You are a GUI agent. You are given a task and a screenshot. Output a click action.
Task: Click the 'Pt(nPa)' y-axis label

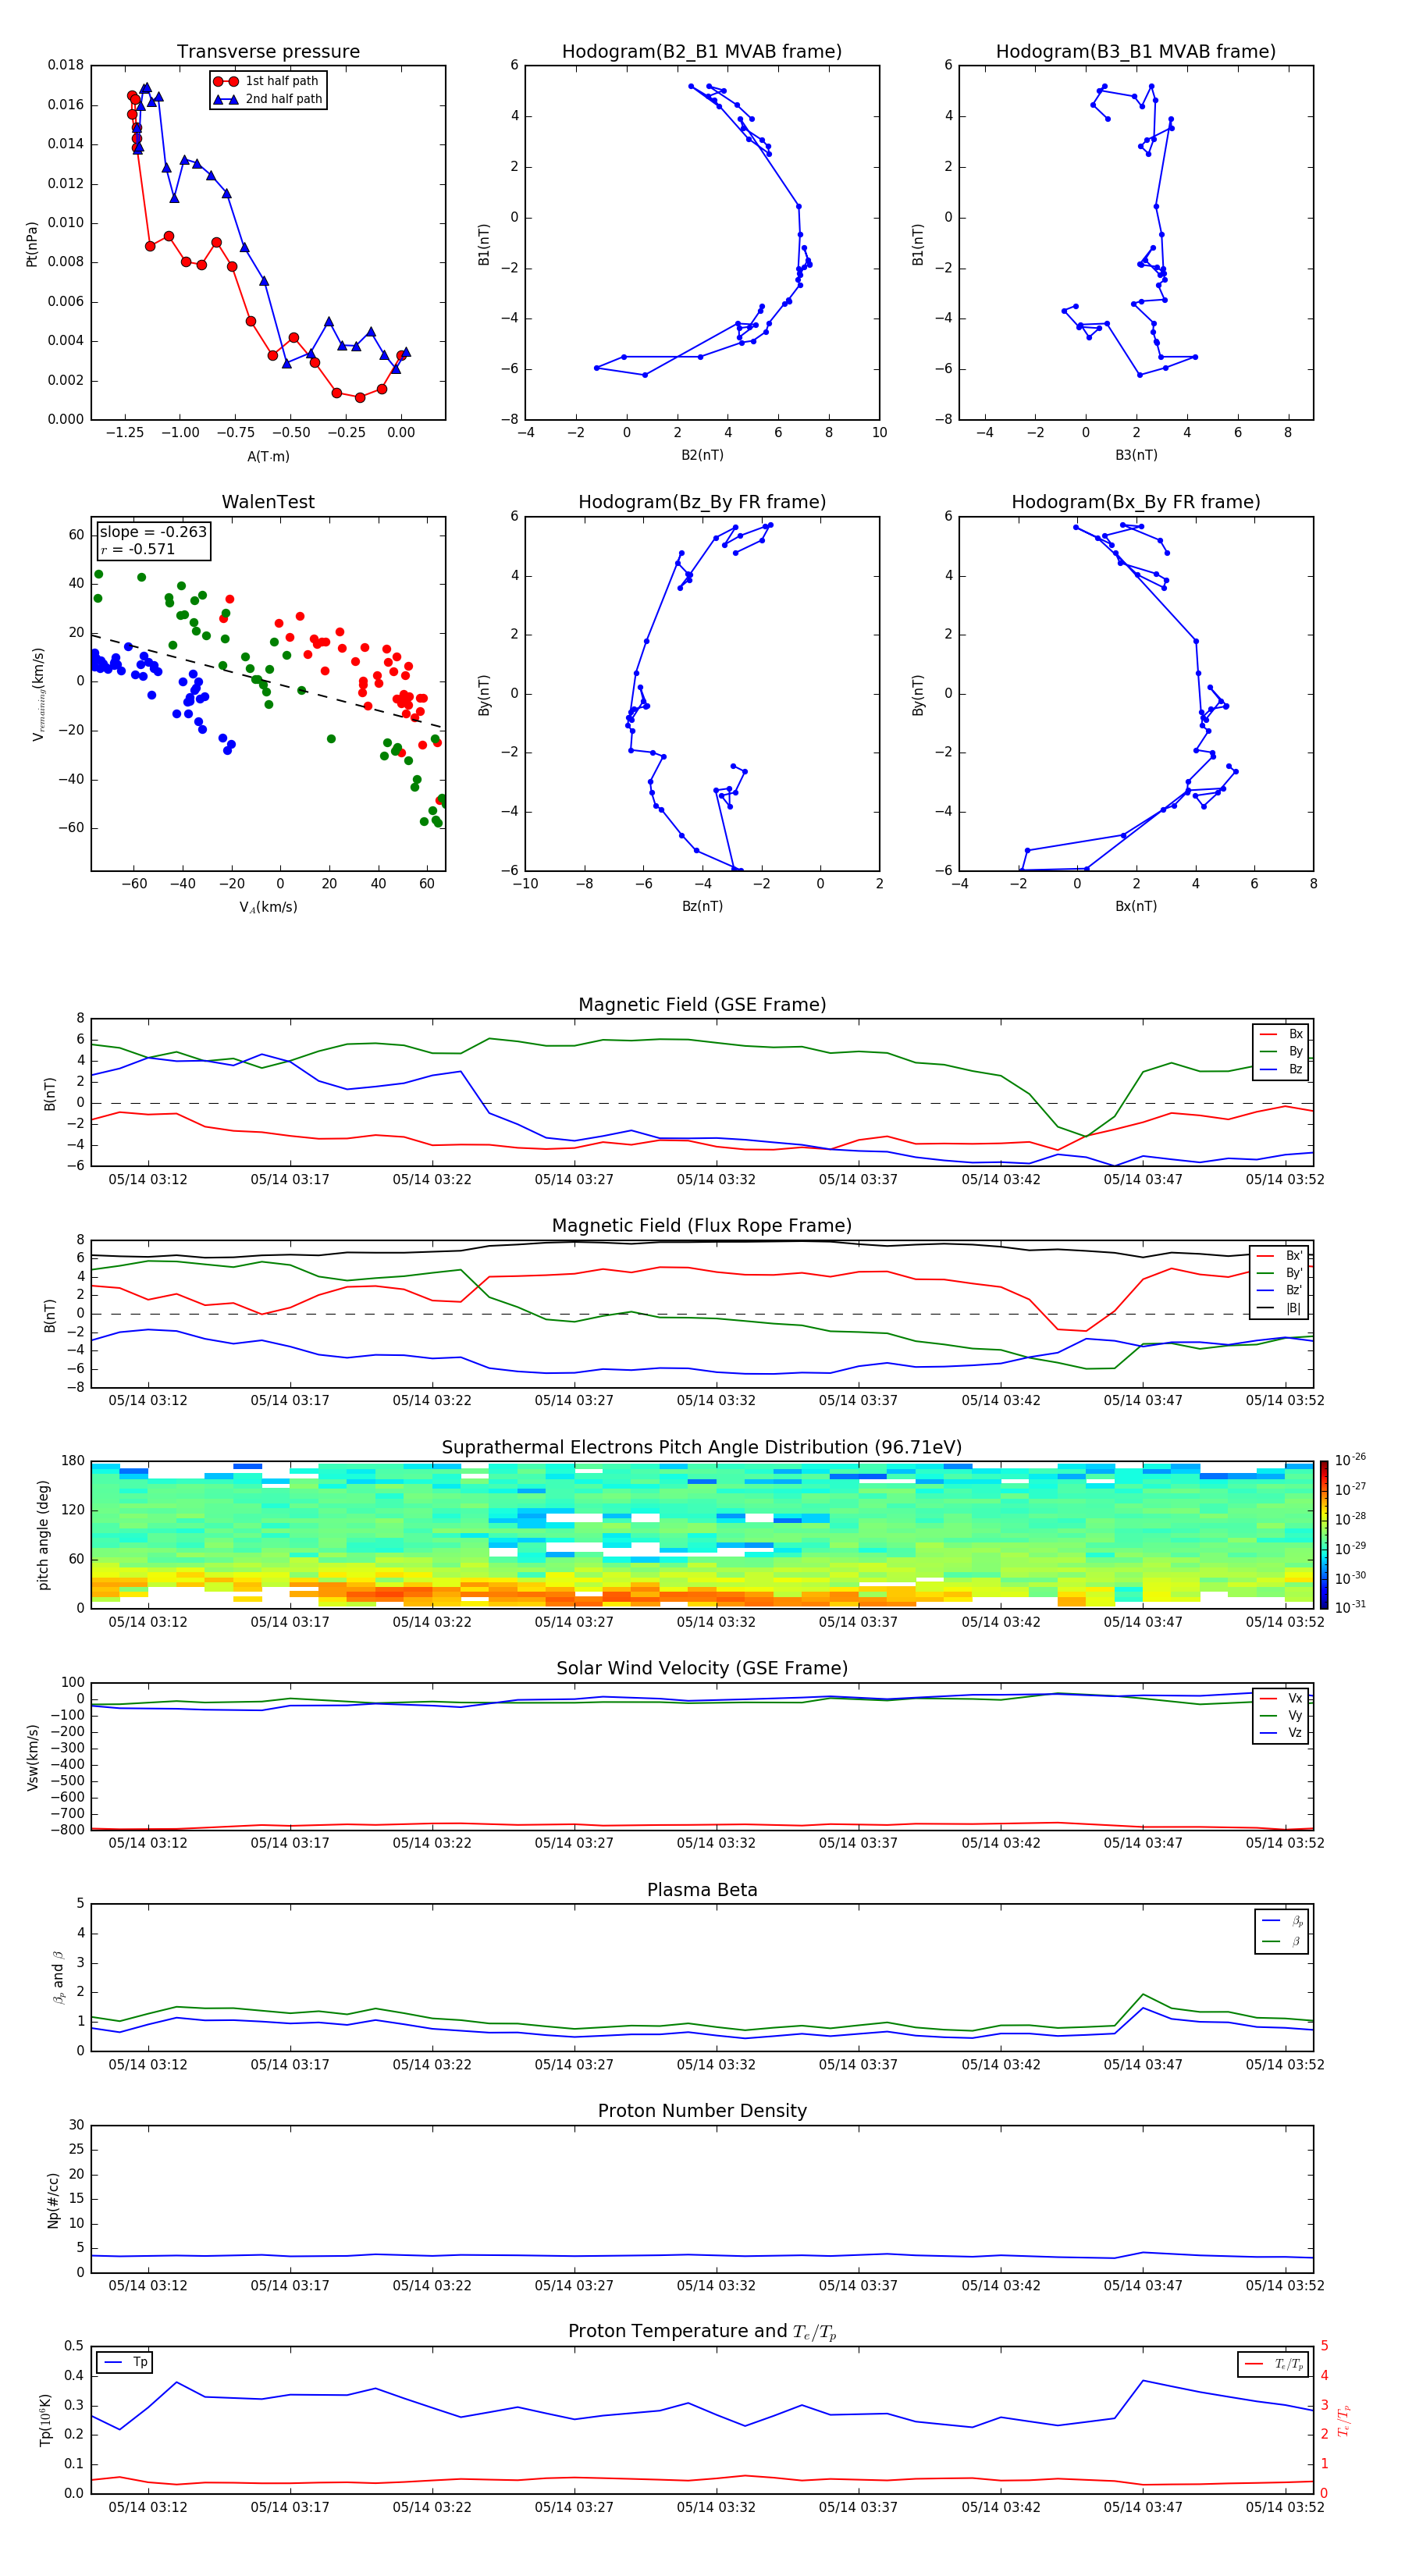point(32,243)
